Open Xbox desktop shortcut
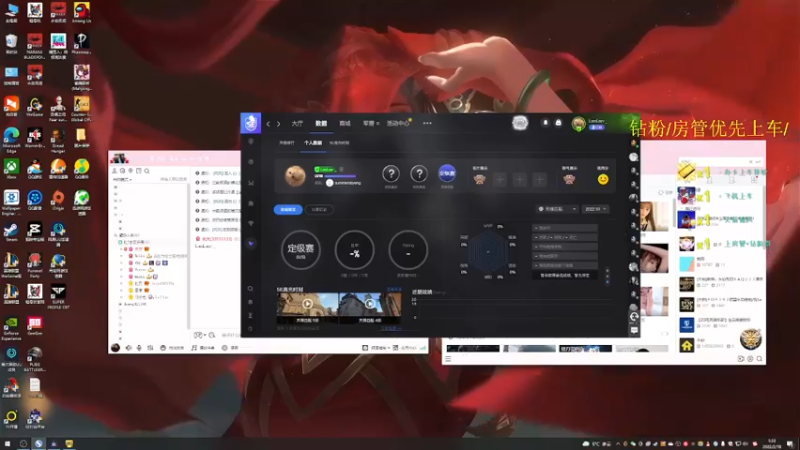 tap(11, 169)
